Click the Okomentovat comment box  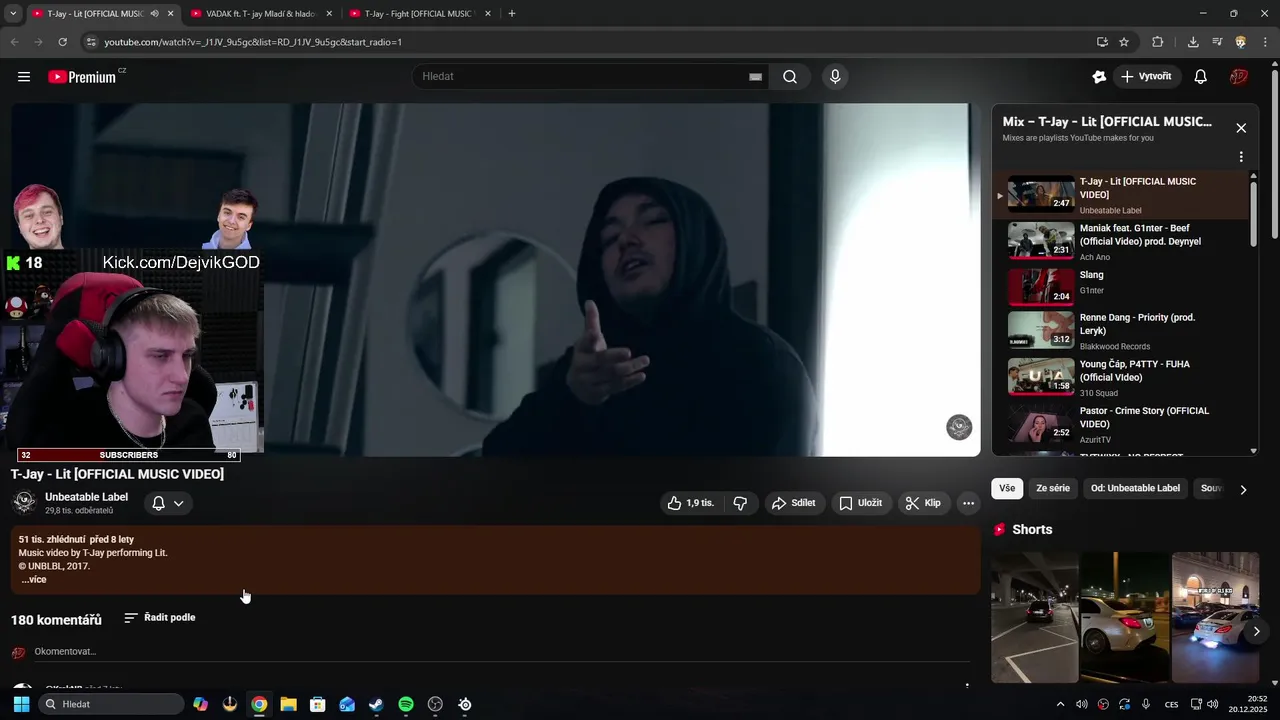[x=502, y=652]
